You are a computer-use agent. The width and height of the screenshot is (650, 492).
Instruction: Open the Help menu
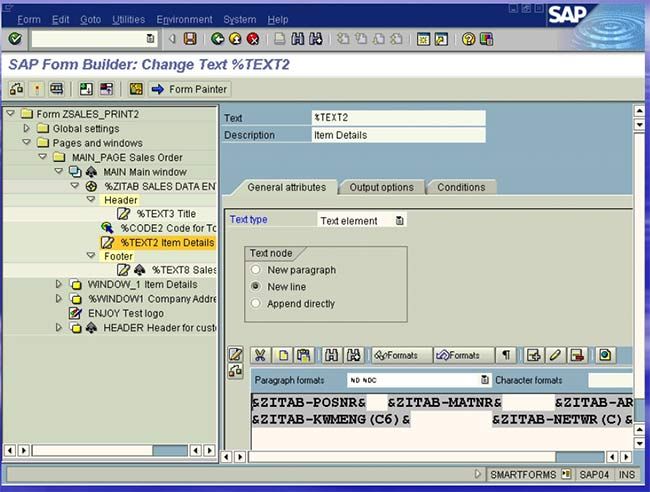coord(278,19)
